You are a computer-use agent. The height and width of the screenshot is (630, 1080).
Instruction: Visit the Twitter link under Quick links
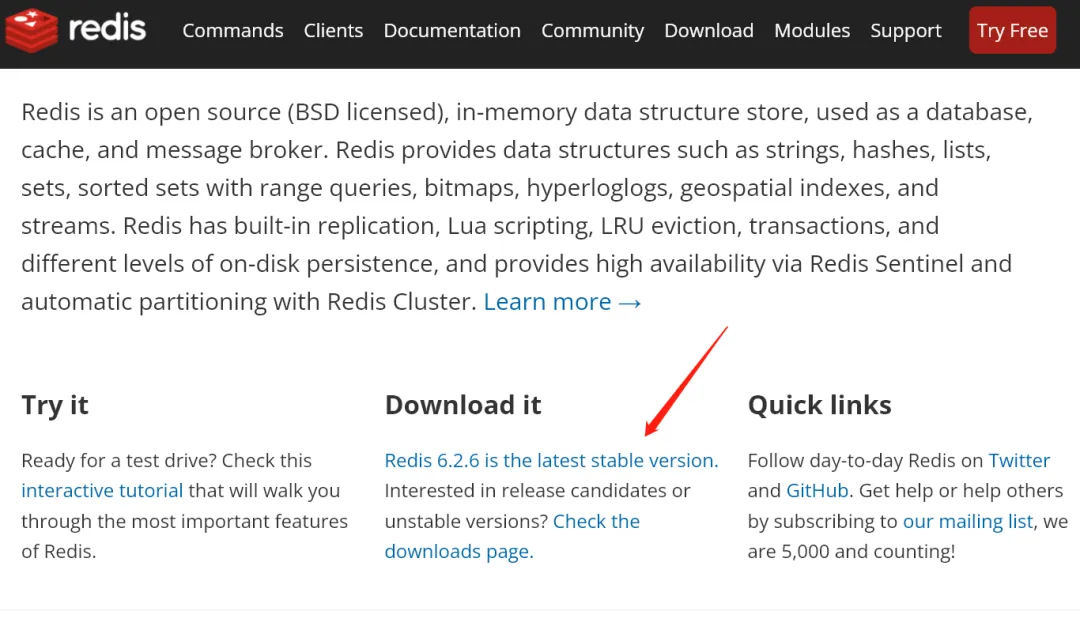(1019, 461)
